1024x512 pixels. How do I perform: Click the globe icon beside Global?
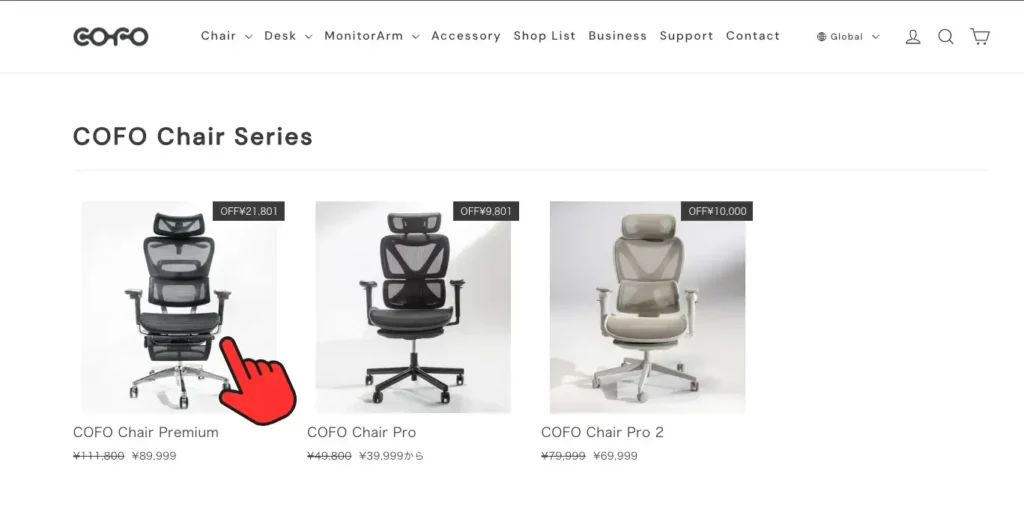[822, 37]
